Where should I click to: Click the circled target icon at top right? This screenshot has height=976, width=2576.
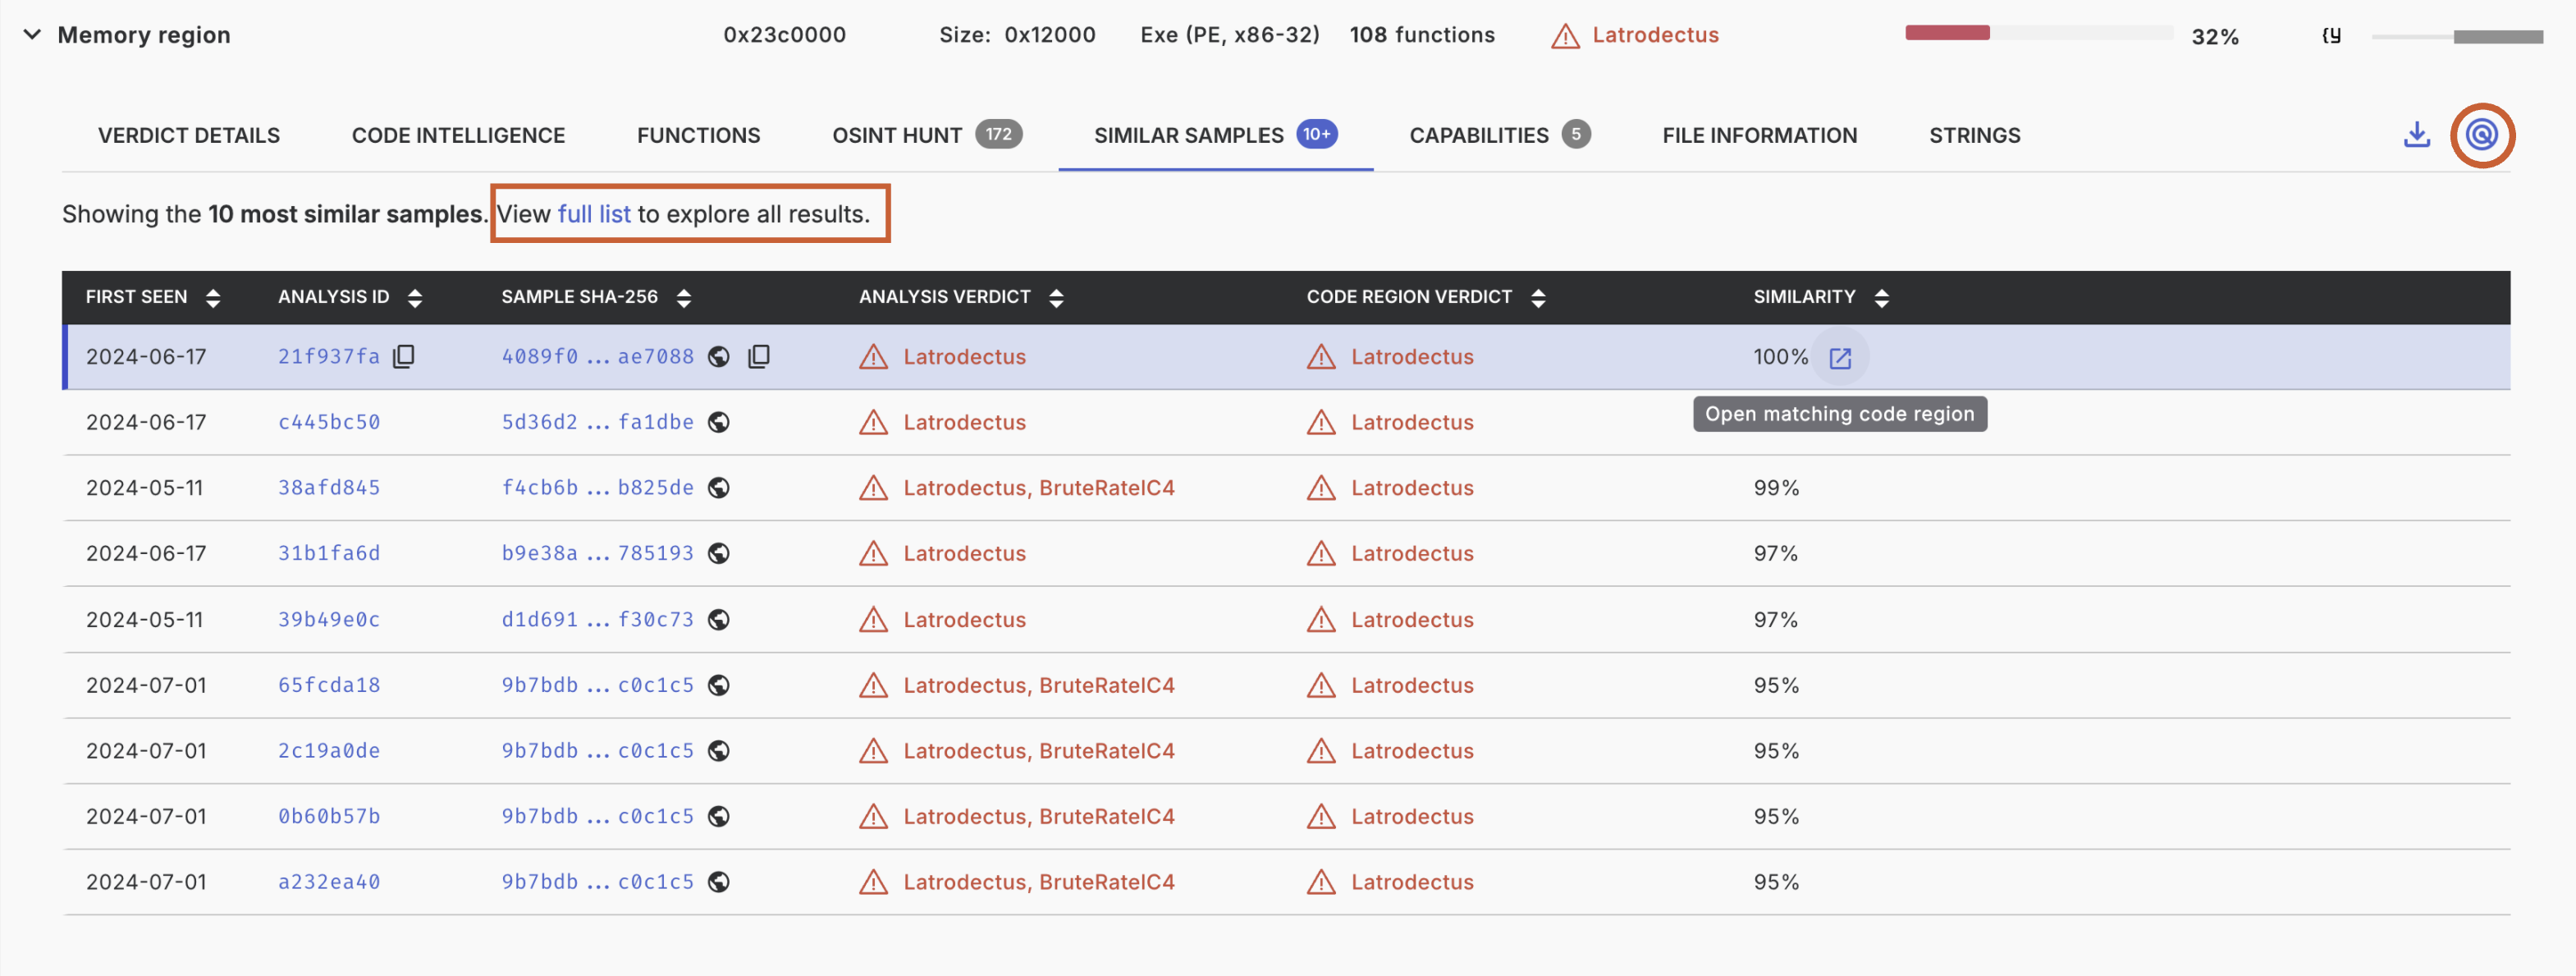[x=2481, y=134]
